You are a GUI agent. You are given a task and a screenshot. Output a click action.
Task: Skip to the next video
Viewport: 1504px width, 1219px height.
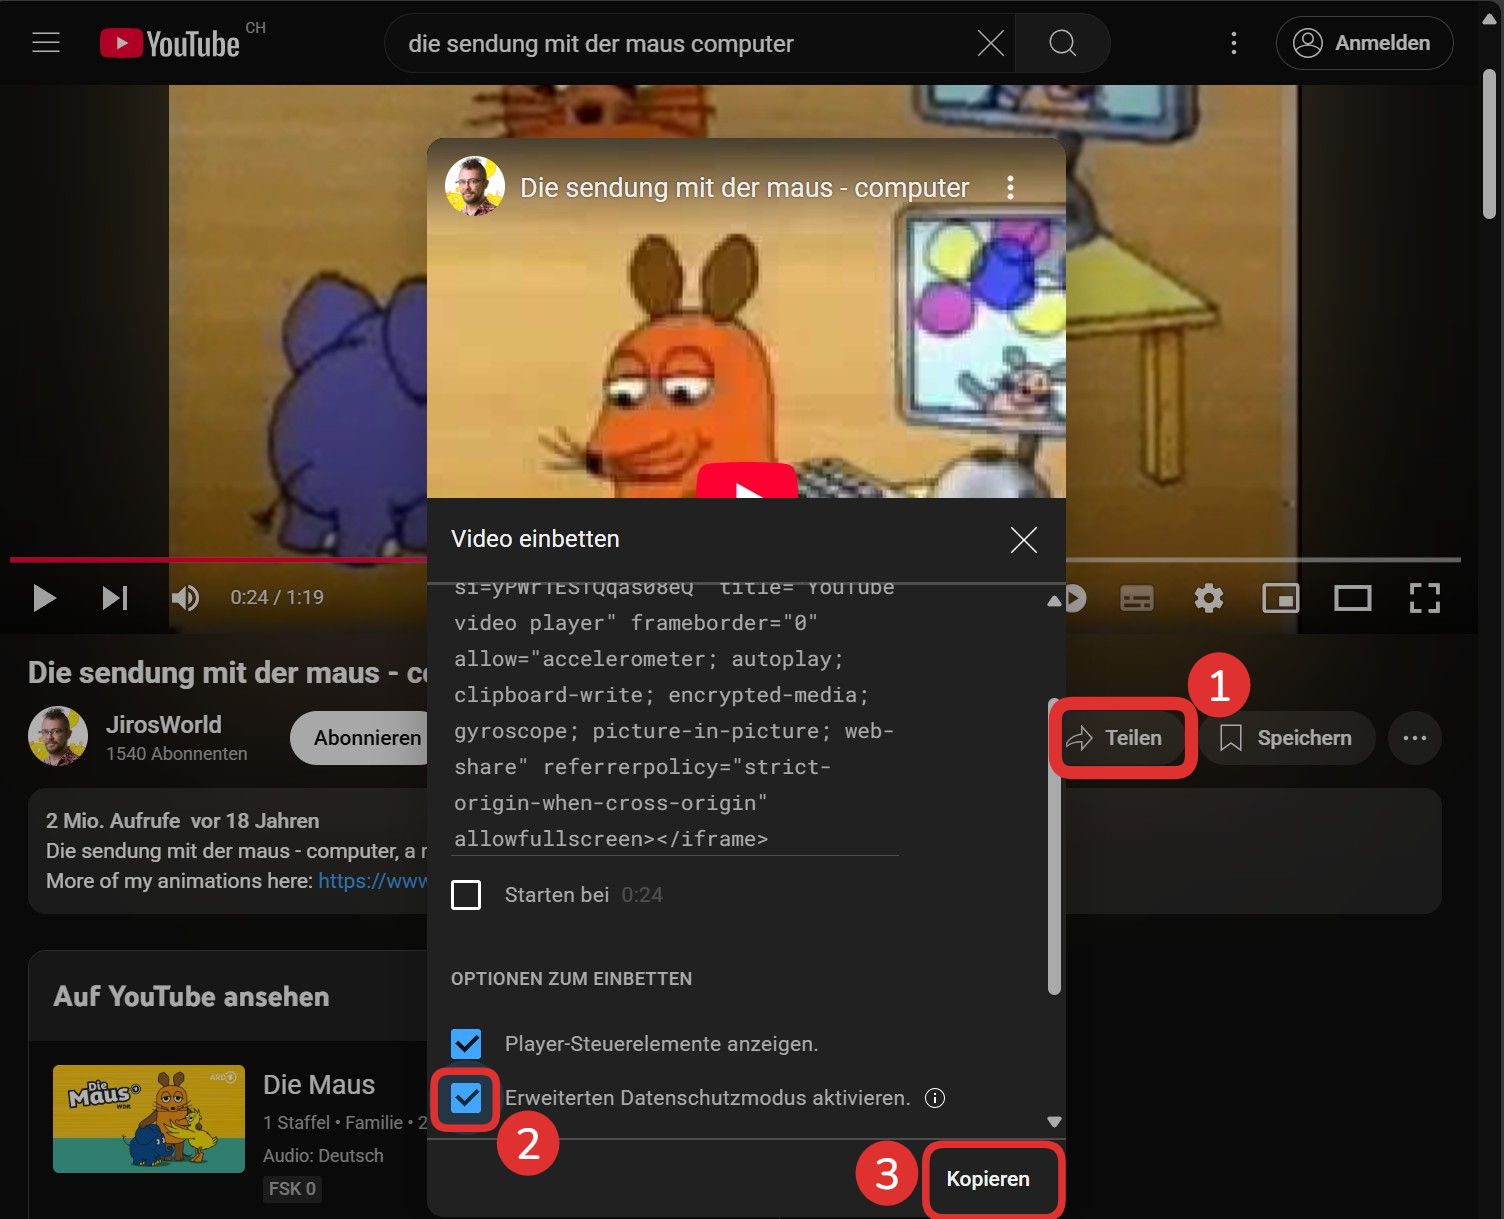(x=115, y=598)
